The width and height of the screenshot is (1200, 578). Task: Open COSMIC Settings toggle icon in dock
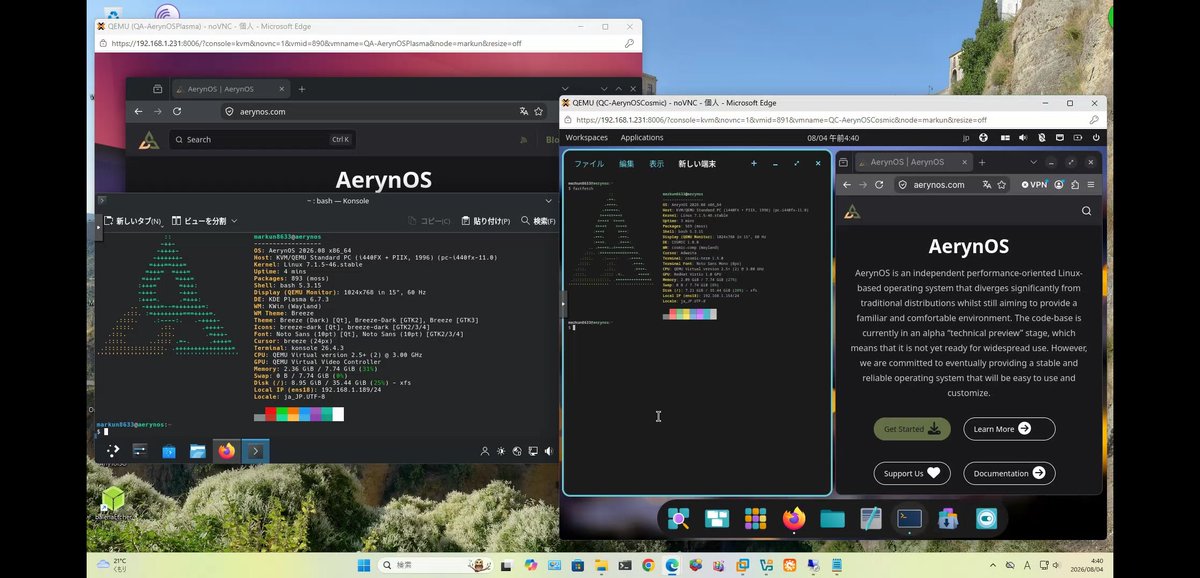(x=986, y=518)
